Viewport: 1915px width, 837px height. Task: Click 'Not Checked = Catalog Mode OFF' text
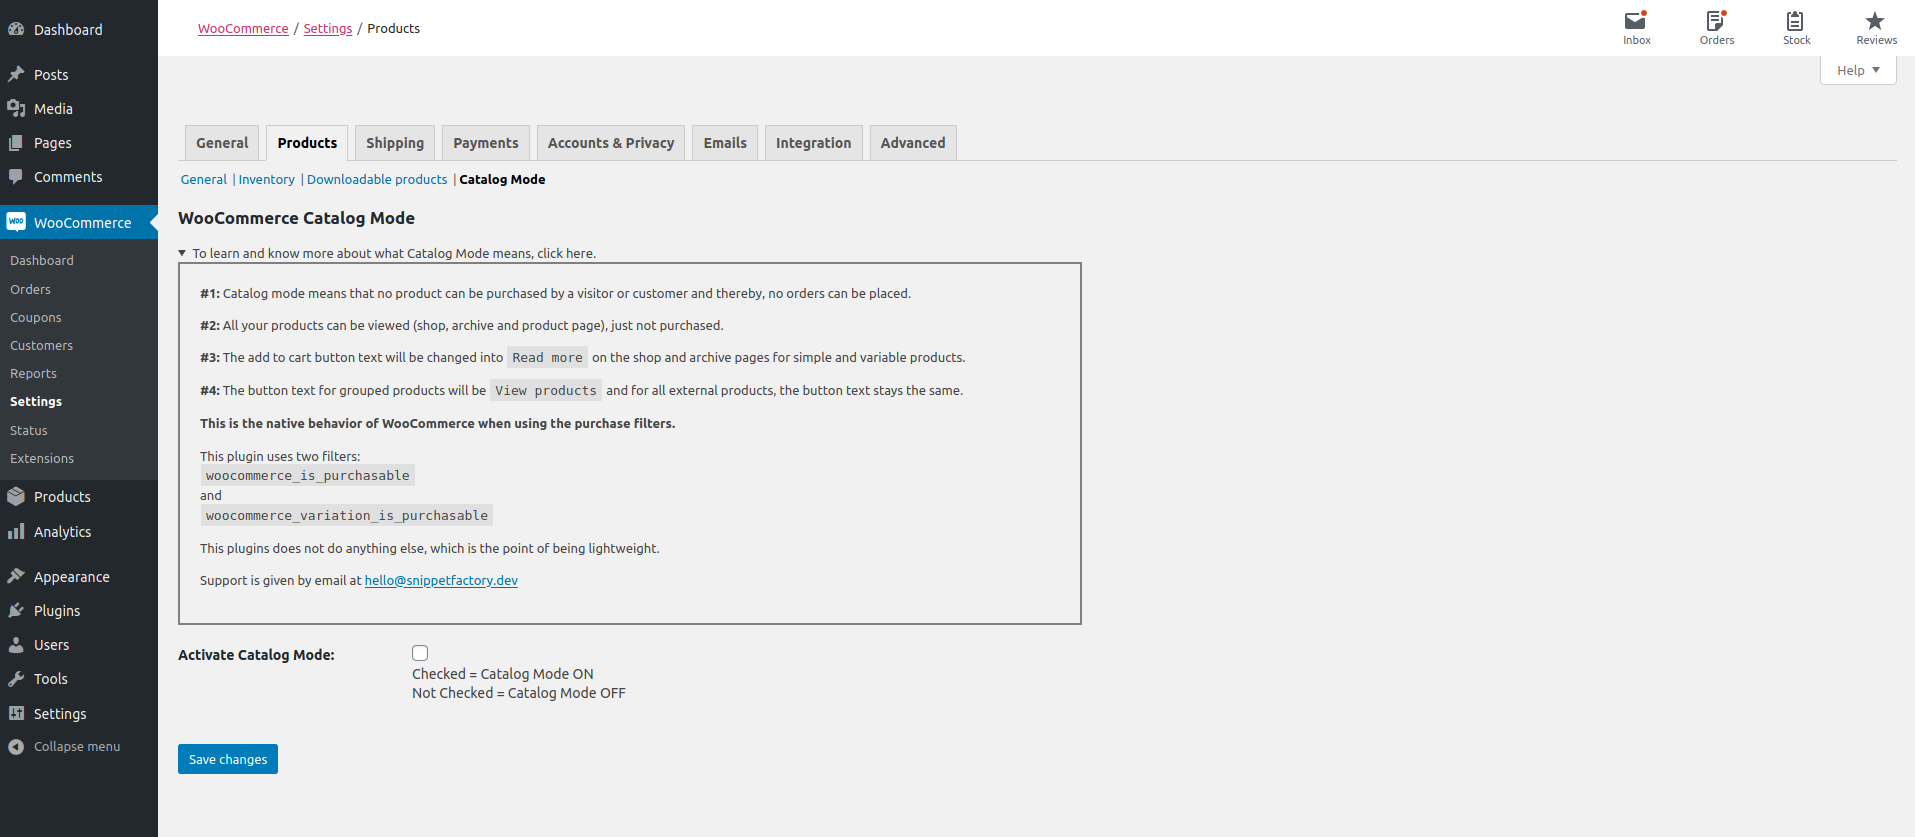(x=519, y=693)
